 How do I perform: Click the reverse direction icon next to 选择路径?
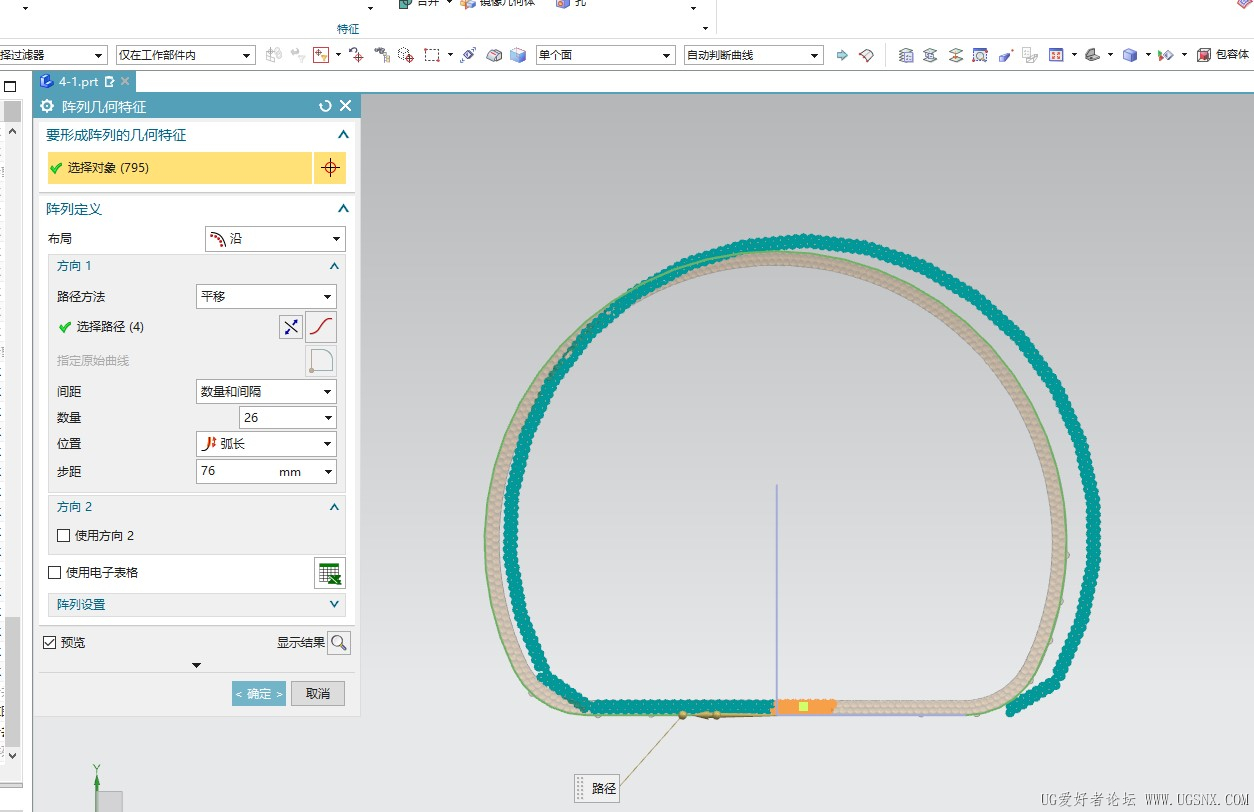290,327
